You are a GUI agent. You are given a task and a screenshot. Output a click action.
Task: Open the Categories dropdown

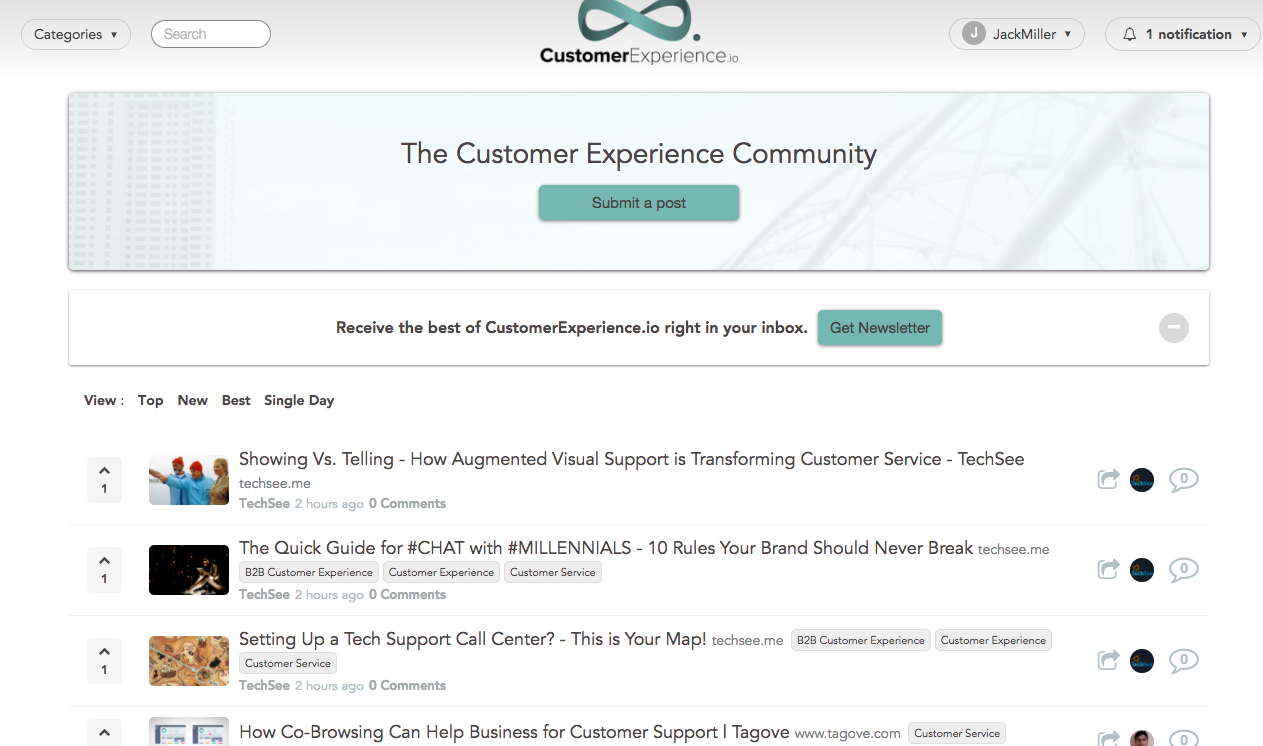tap(75, 34)
